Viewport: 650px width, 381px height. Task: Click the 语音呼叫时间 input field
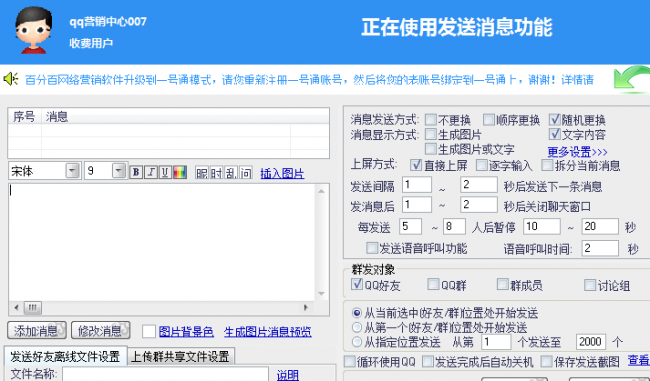tap(600, 248)
